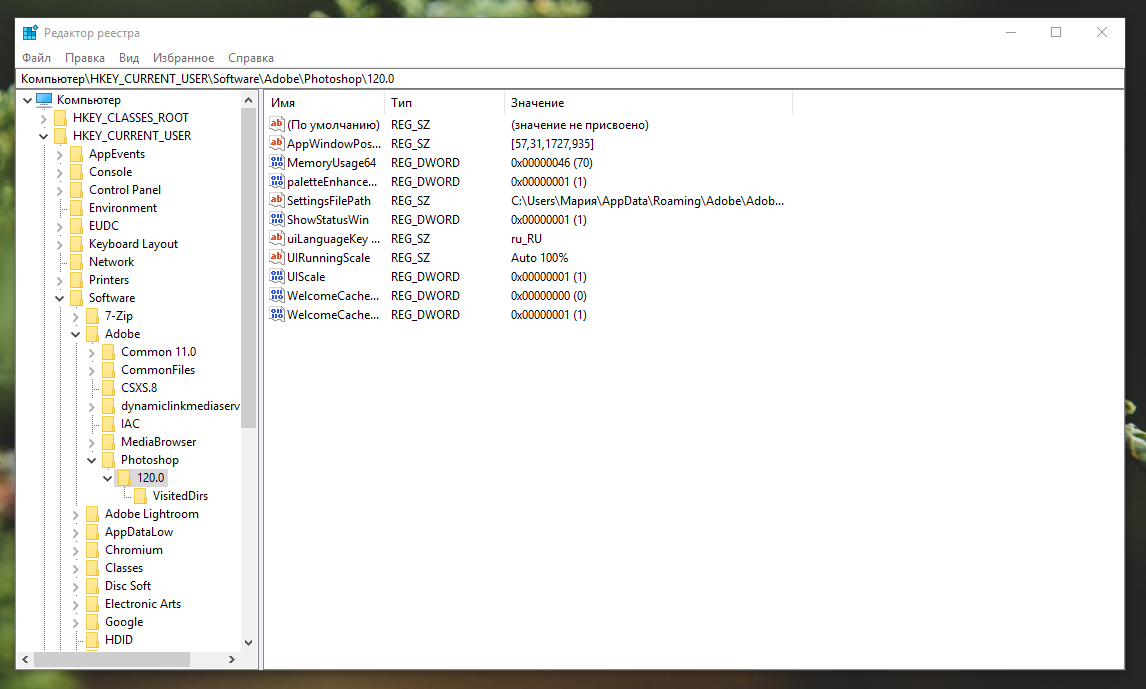This screenshot has height=689, width=1146.
Task: Click the folder icon of VisitedDirs
Action: [x=141, y=496]
